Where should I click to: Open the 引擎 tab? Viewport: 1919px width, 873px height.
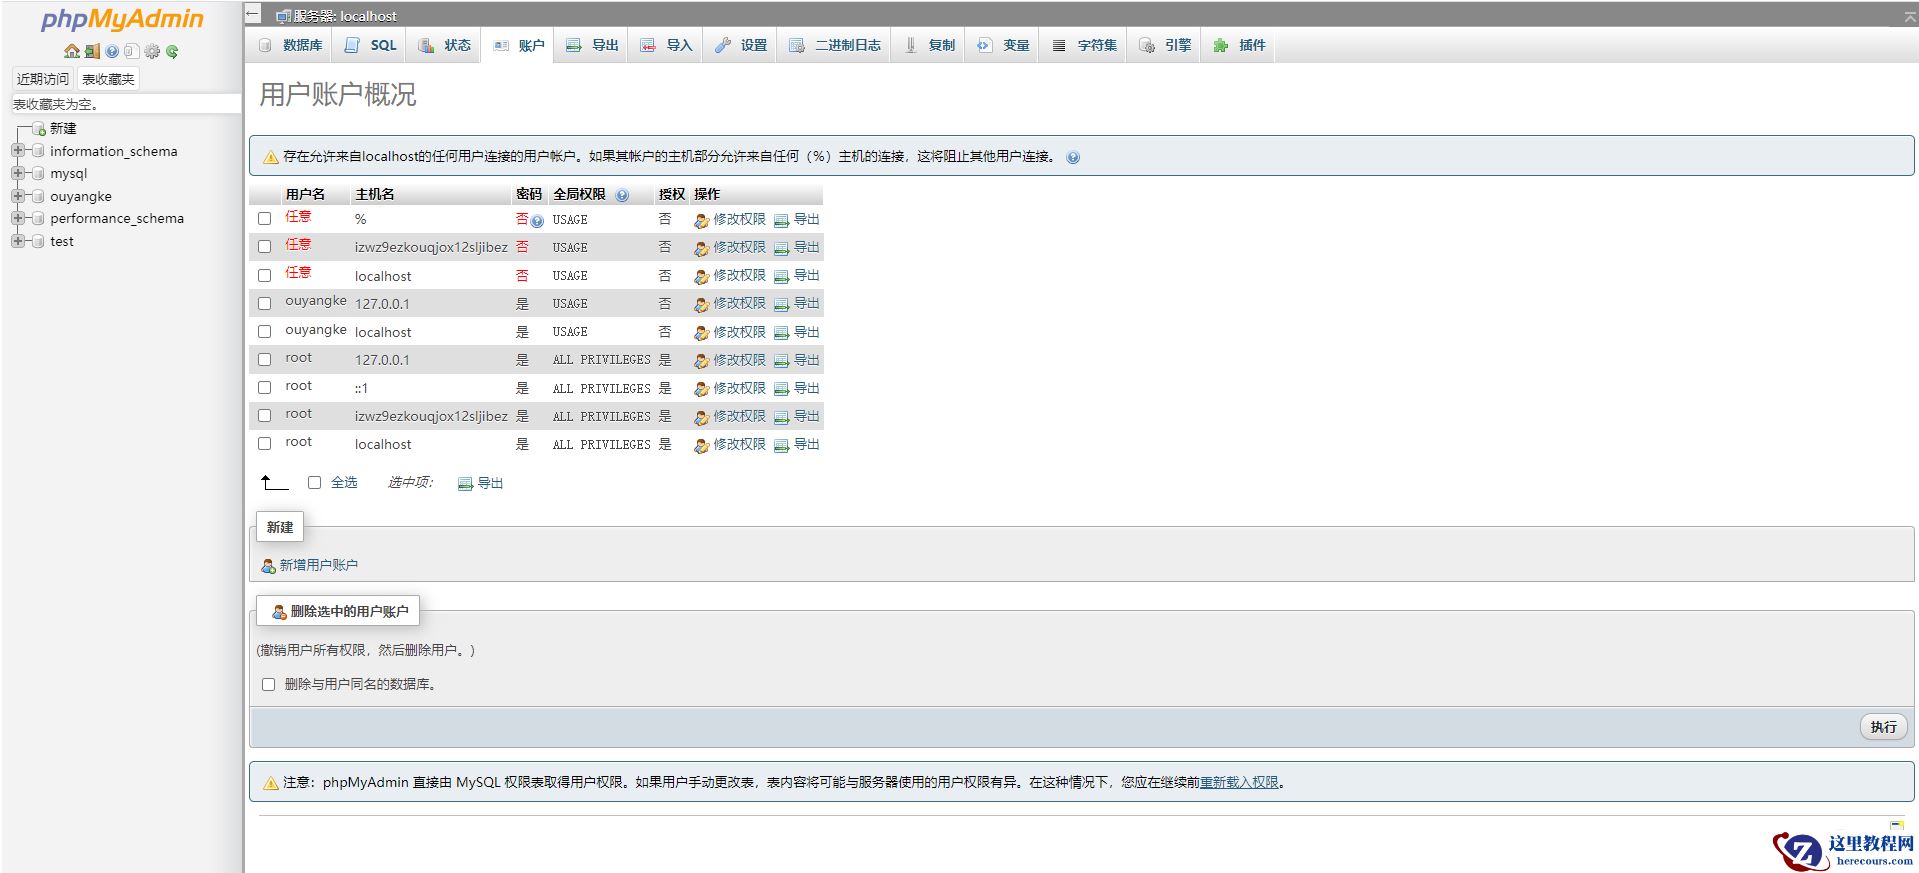(x=1166, y=45)
